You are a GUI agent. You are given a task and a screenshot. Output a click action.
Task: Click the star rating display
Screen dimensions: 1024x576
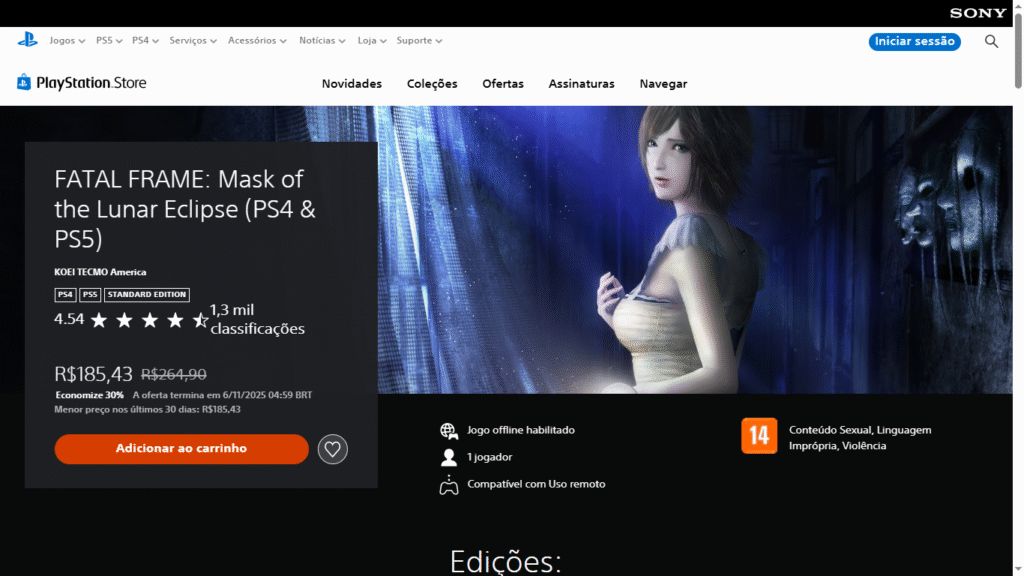[148, 320]
